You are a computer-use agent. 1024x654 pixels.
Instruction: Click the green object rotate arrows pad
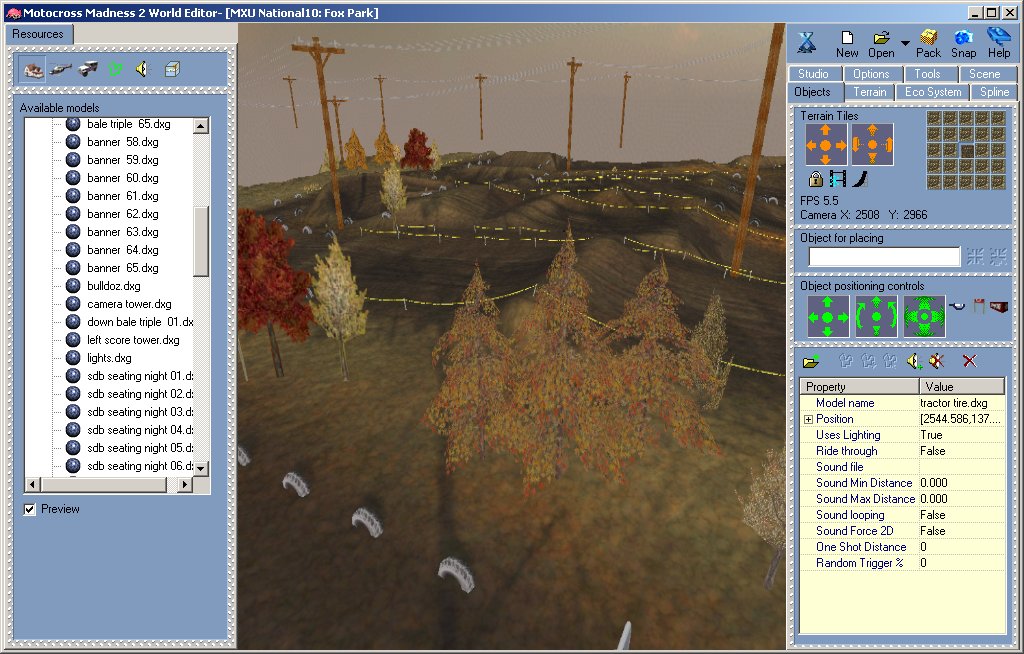[x=876, y=316]
